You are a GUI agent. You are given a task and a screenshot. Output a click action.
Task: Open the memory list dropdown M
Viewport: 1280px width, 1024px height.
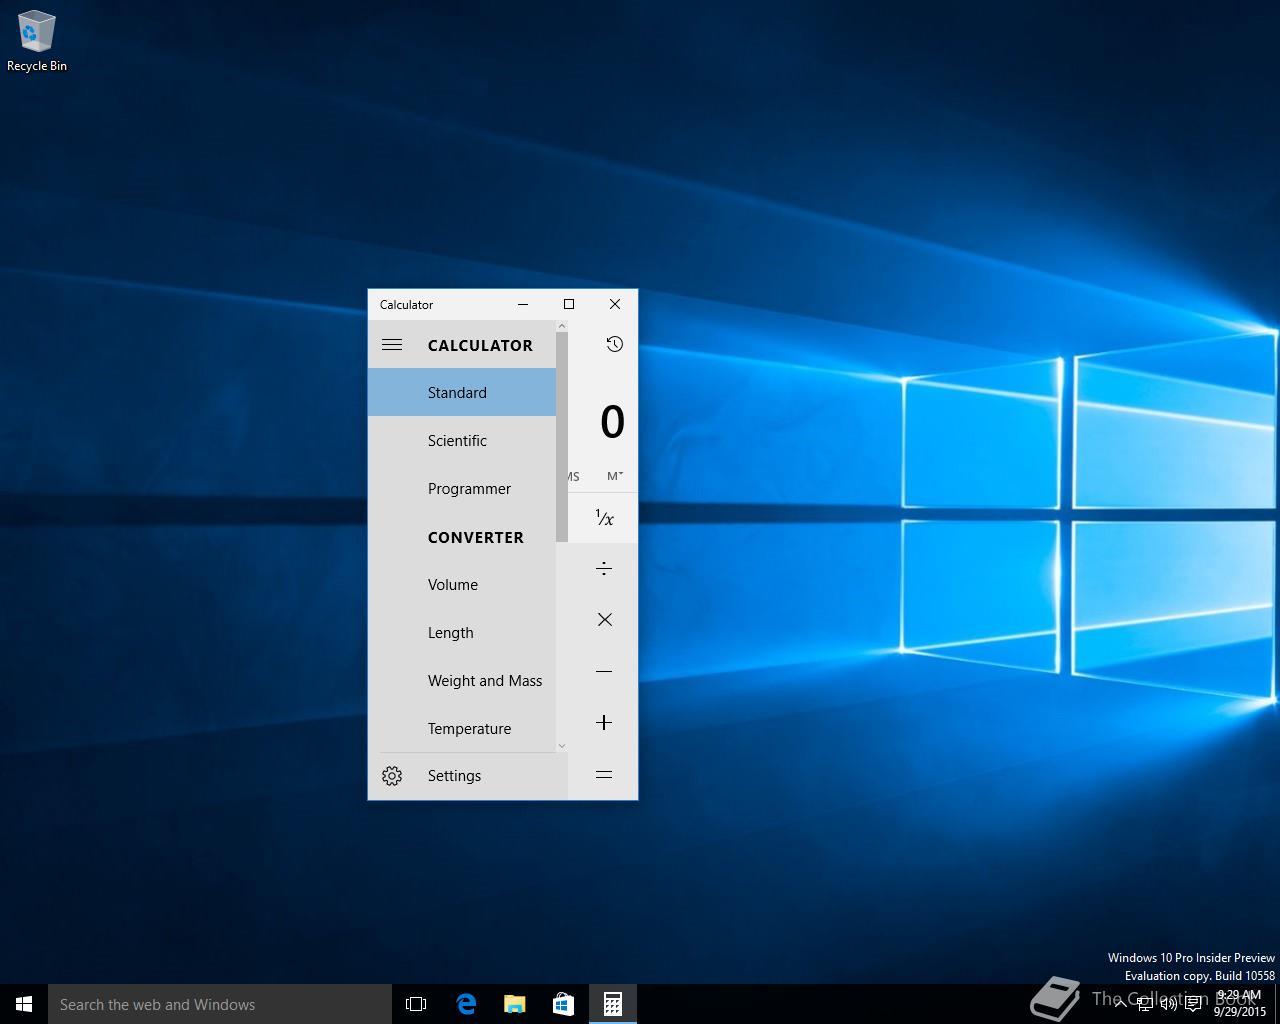[x=615, y=476]
